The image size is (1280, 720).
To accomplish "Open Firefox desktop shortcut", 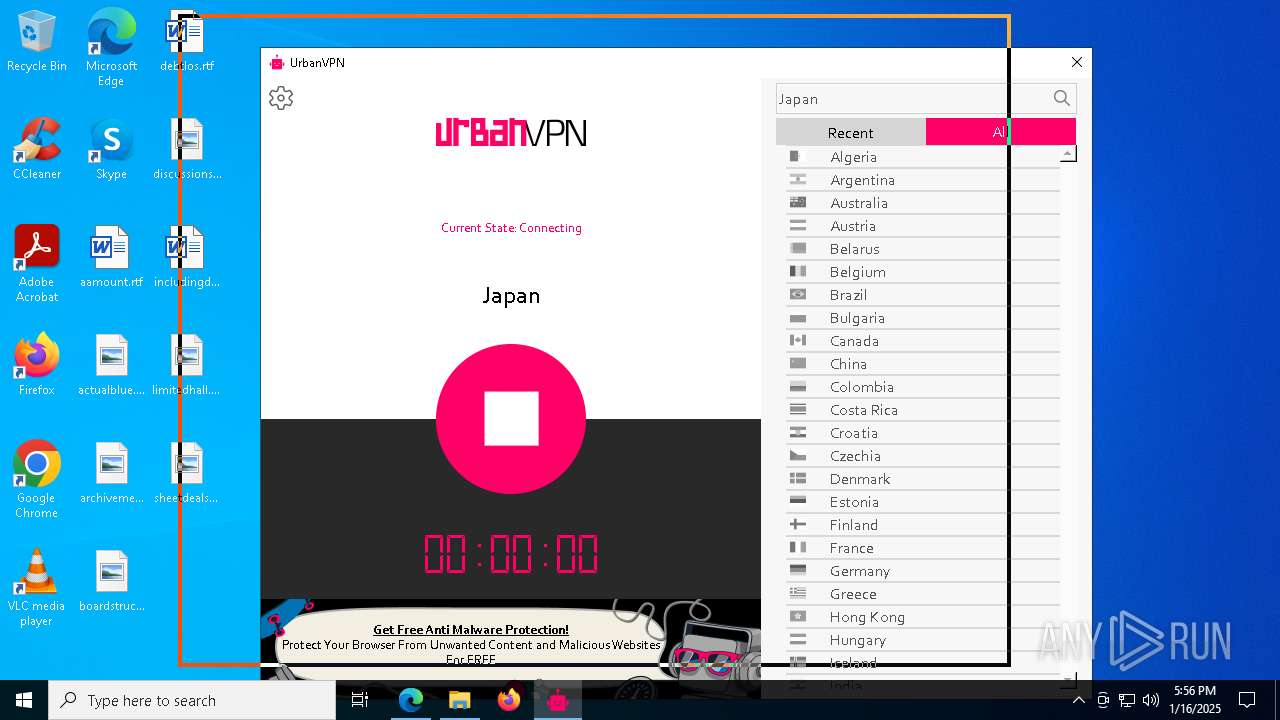I will tap(37, 365).
